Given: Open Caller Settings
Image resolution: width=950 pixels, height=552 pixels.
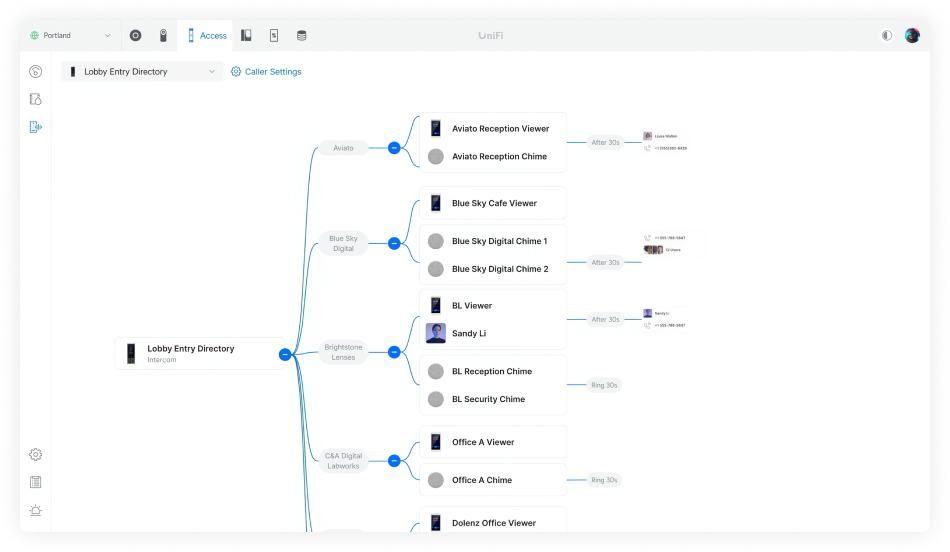Looking at the screenshot, I should tap(266, 72).
